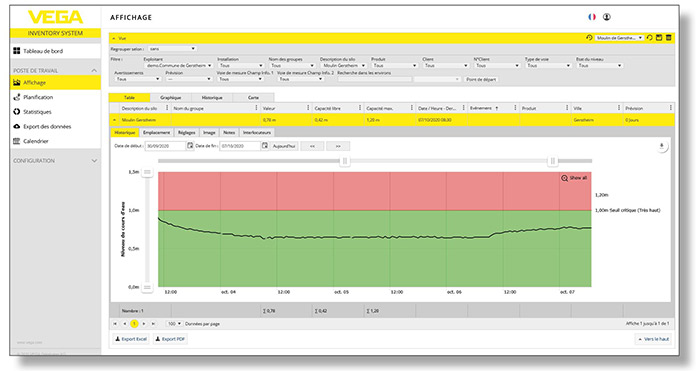Switch to the Emplacement sub-tab
This screenshot has width=700, height=371.
click(x=156, y=133)
